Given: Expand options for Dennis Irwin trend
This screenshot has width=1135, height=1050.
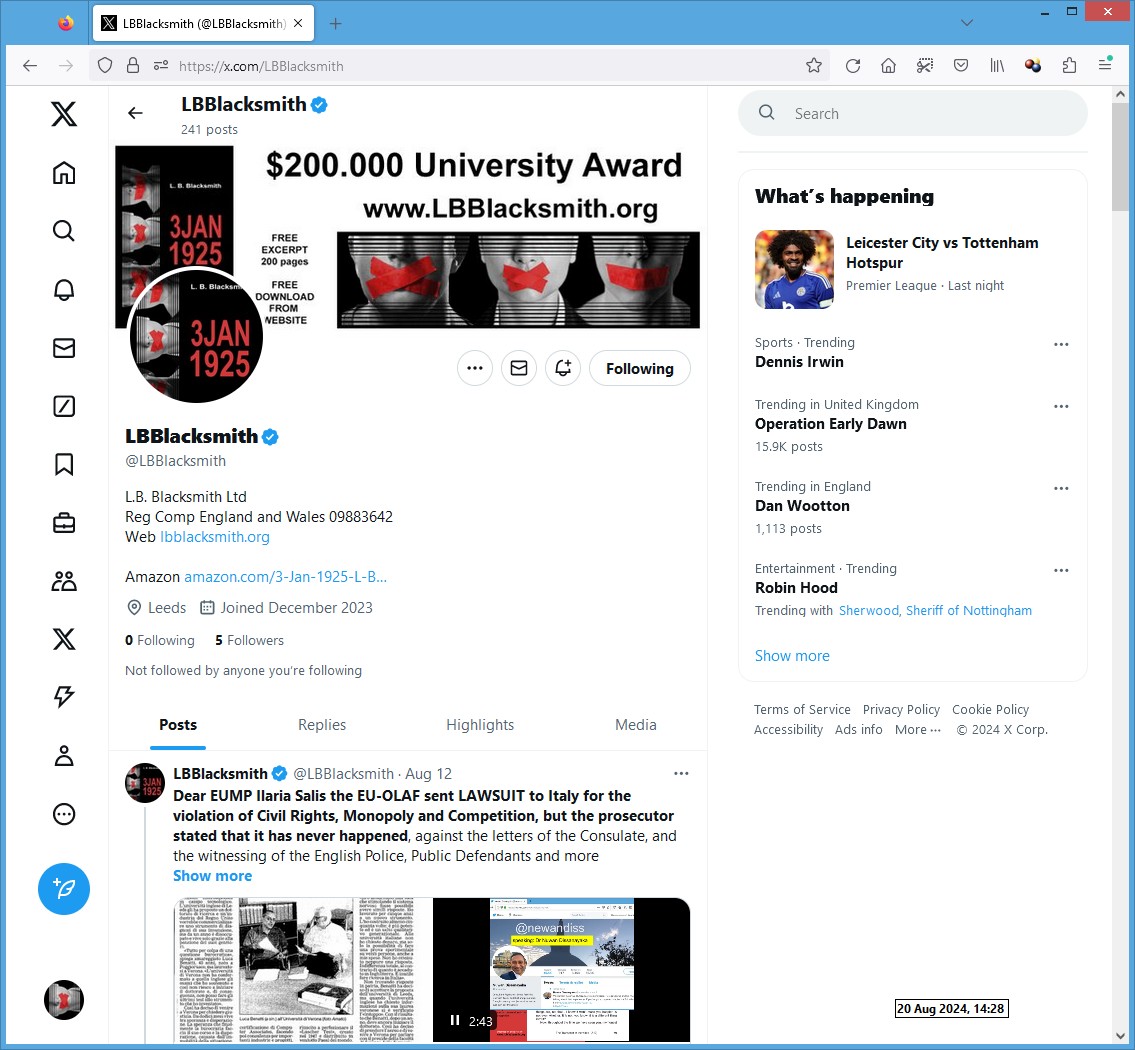Looking at the screenshot, I should [1061, 345].
